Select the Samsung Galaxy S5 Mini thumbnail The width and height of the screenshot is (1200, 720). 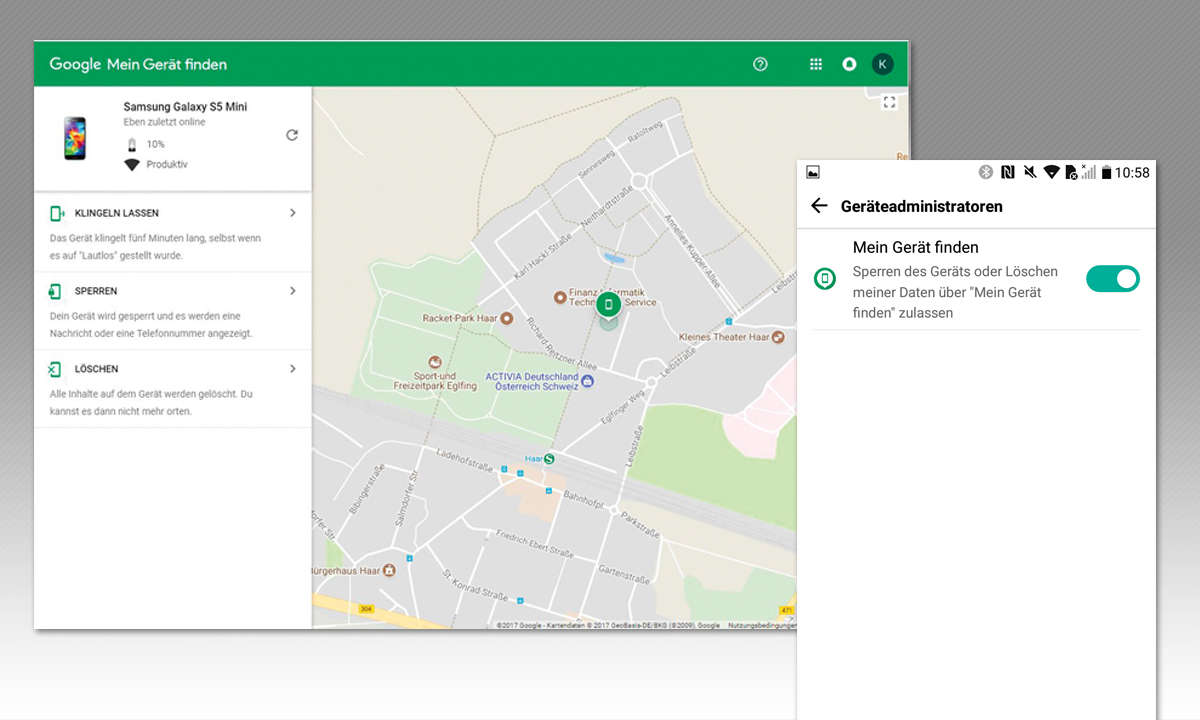[x=75, y=138]
